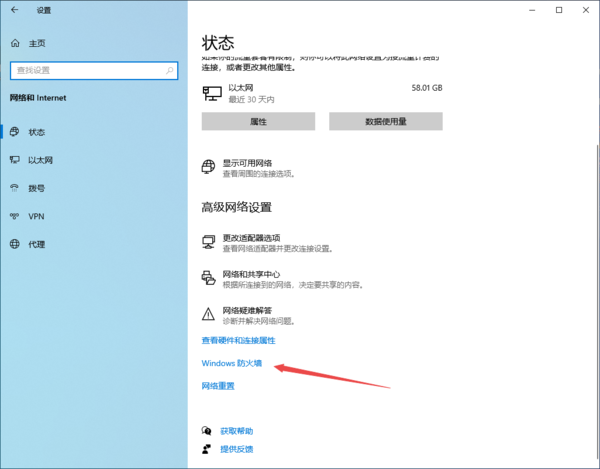600x469 pixels.
Task: Click the 属性 button
Action: click(x=258, y=121)
